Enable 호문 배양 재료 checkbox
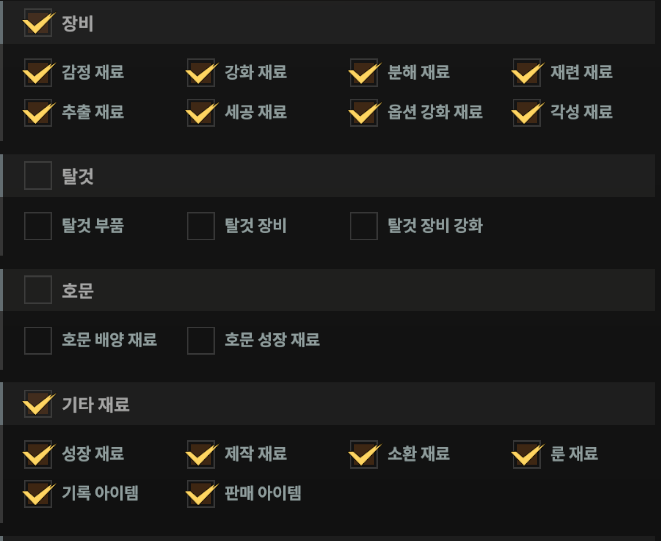The width and height of the screenshot is (661, 541). point(38,340)
